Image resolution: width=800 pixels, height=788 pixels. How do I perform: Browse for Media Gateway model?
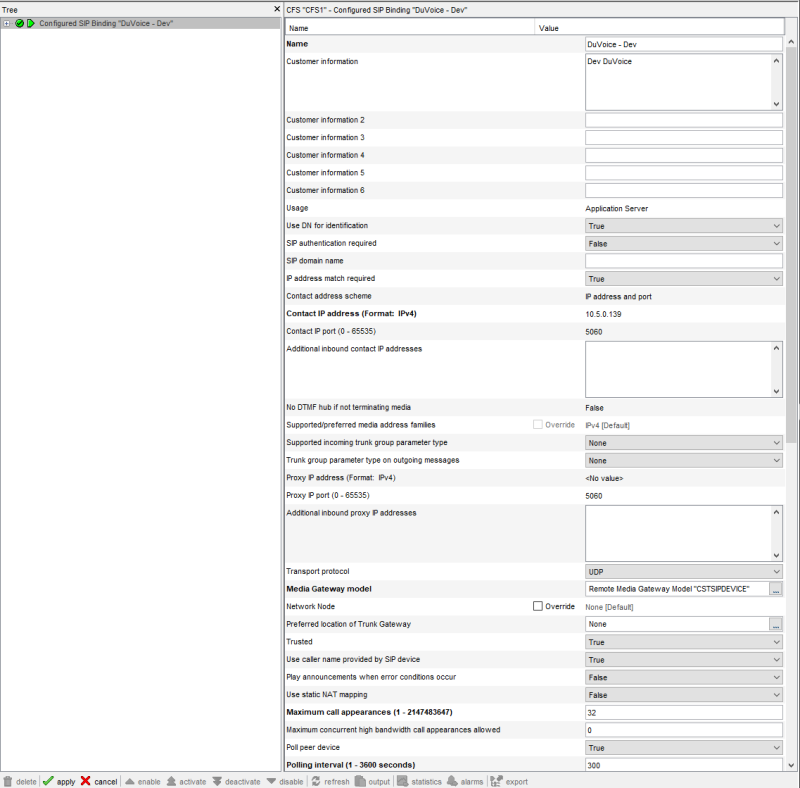point(776,589)
